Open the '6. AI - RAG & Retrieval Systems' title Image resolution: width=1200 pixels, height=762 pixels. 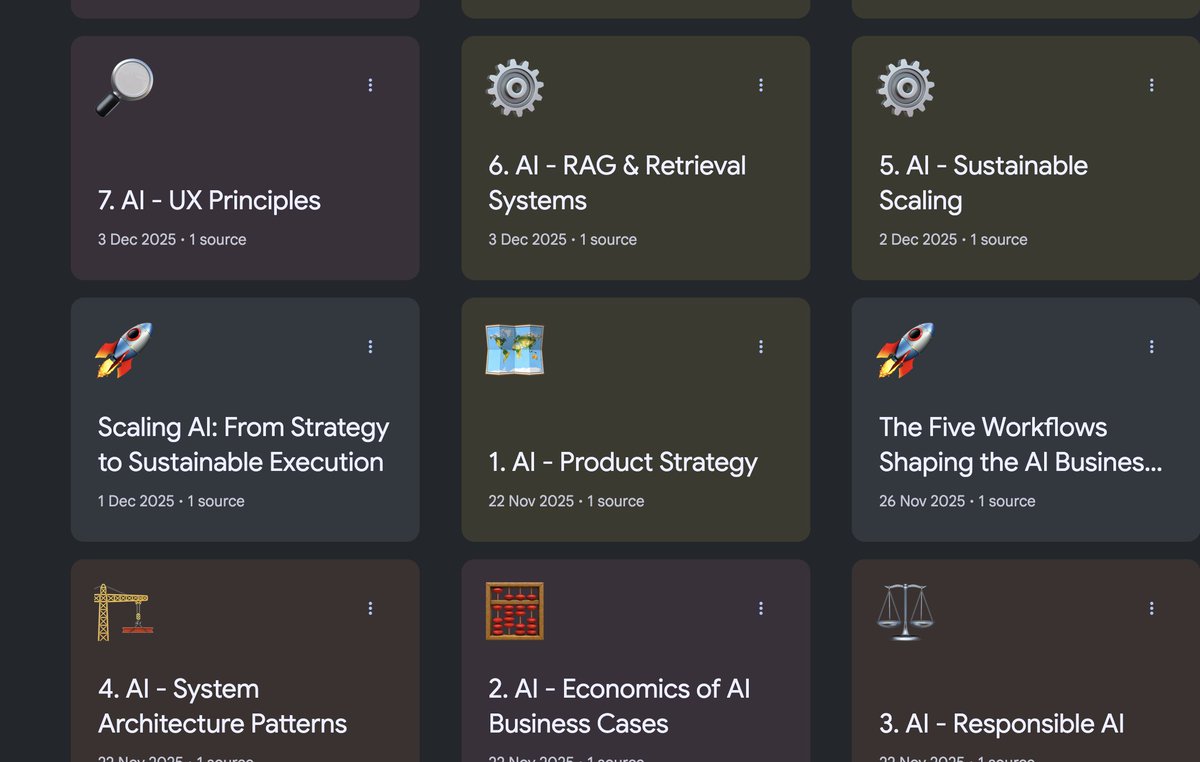(617, 183)
